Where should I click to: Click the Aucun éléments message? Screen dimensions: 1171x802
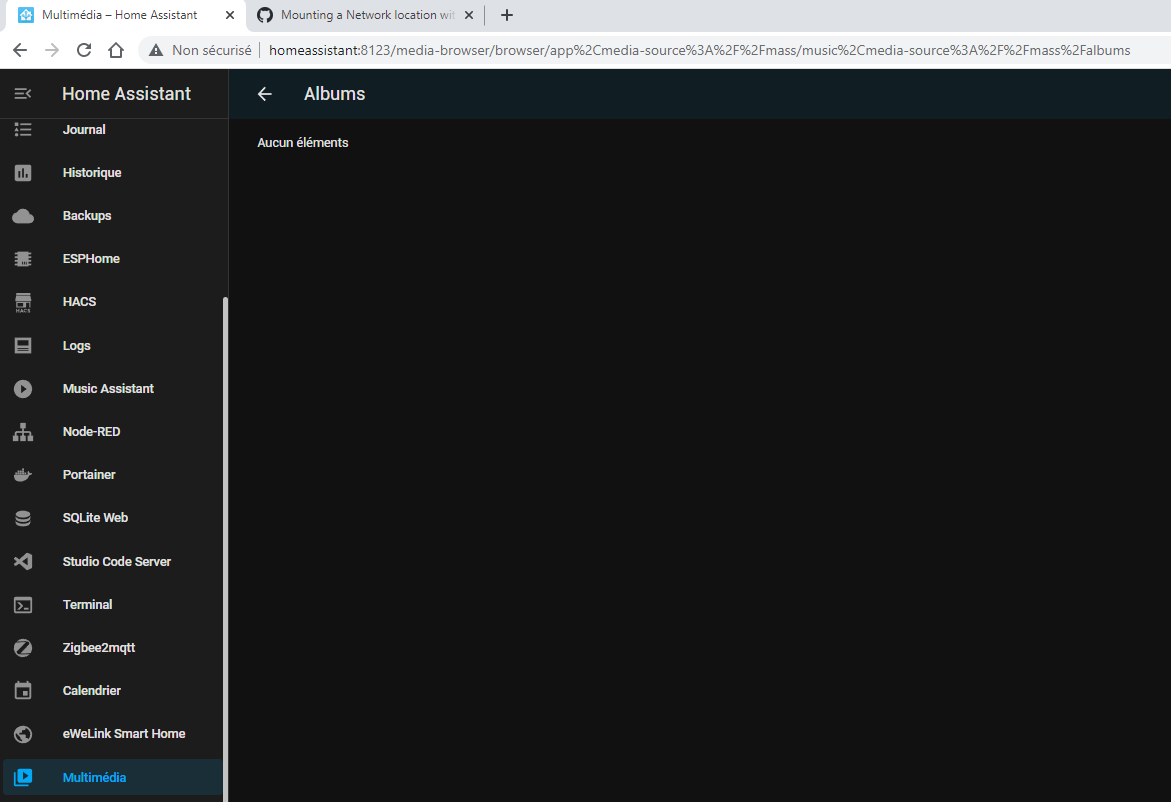pyautogui.click(x=302, y=143)
